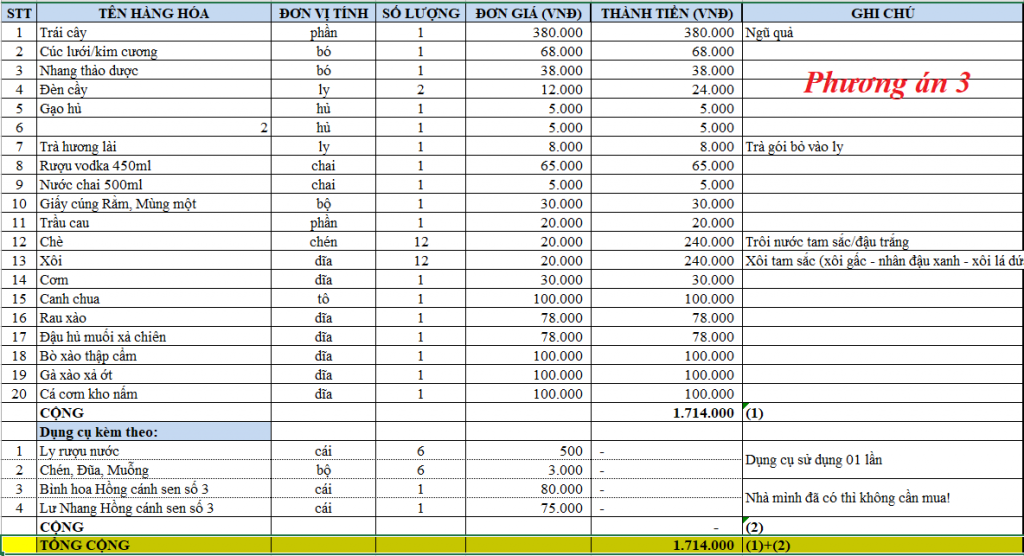The width and height of the screenshot is (1024, 556).
Task: Click the 'THÀNH TIỀN (VNĐ)' column header
Action: [666, 13]
